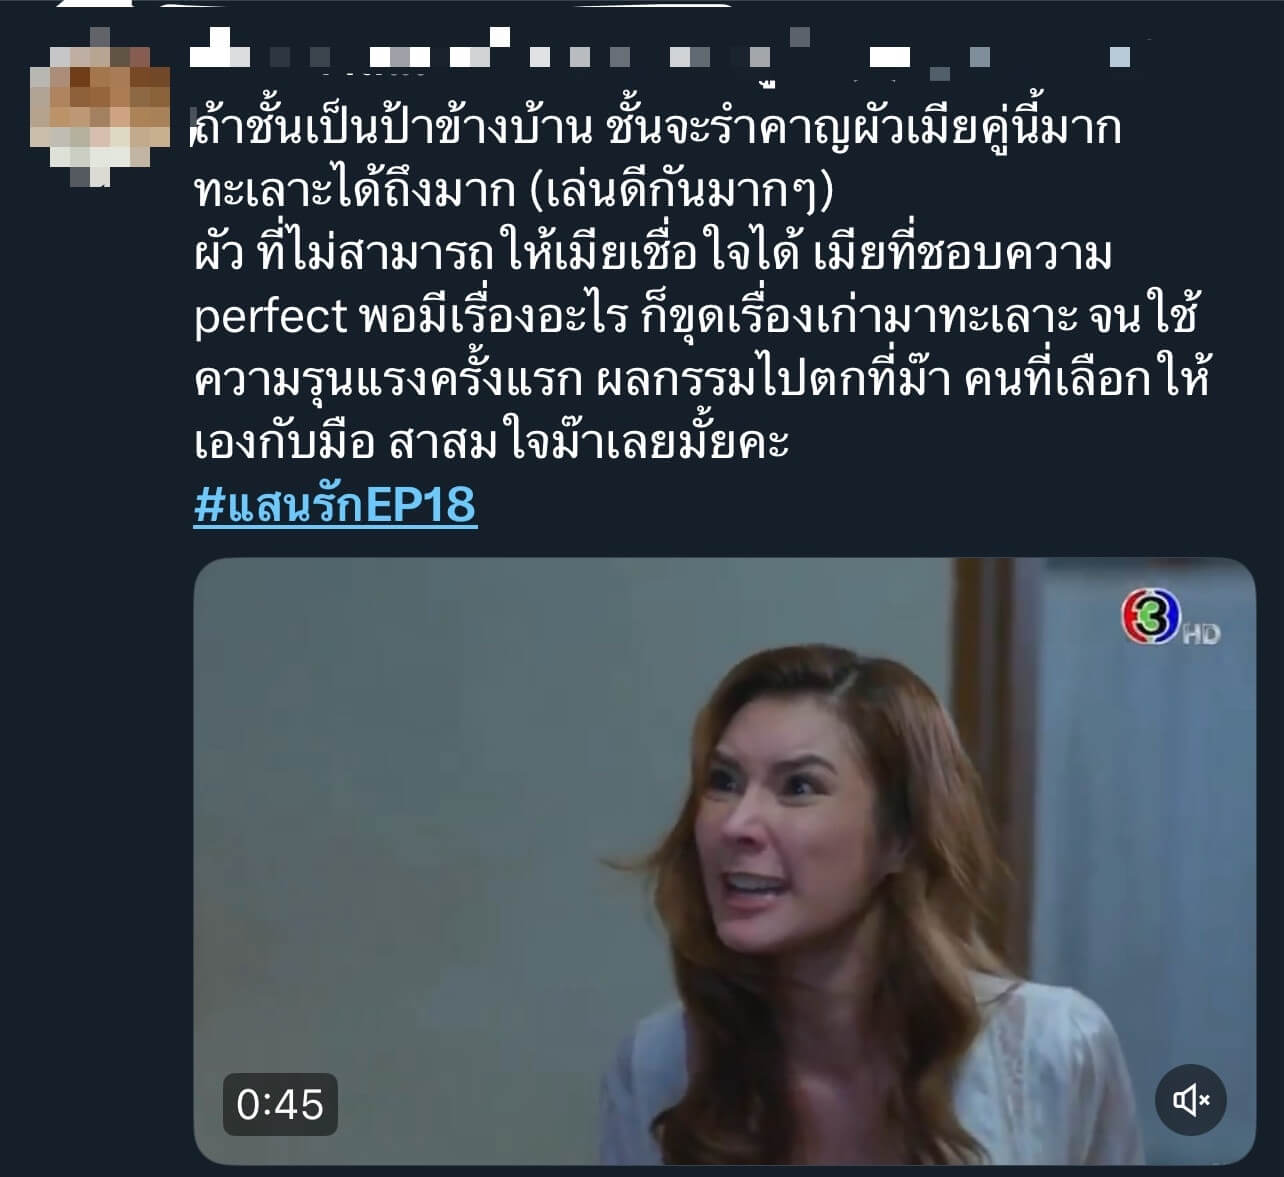Click the word "perfect" in the tweet

[270, 318]
